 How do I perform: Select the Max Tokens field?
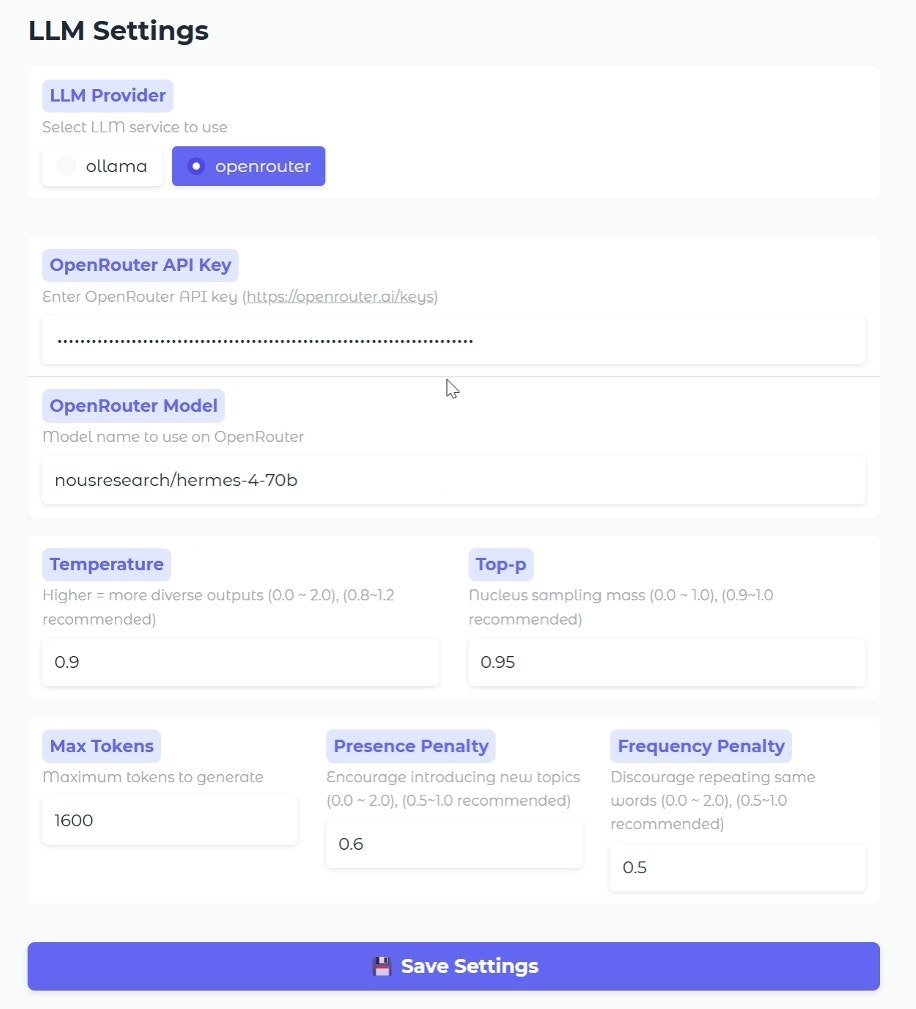(x=169, y=820)
